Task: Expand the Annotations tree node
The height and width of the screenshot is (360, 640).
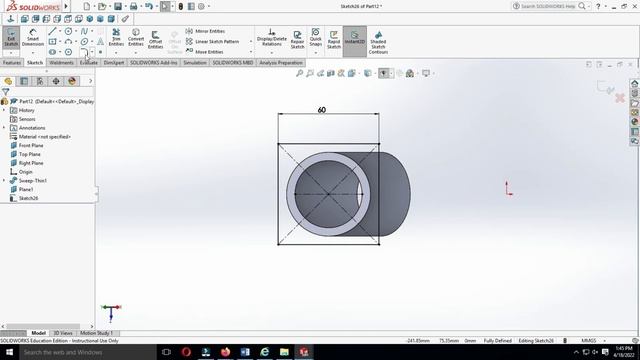Action: click(4, 128)
